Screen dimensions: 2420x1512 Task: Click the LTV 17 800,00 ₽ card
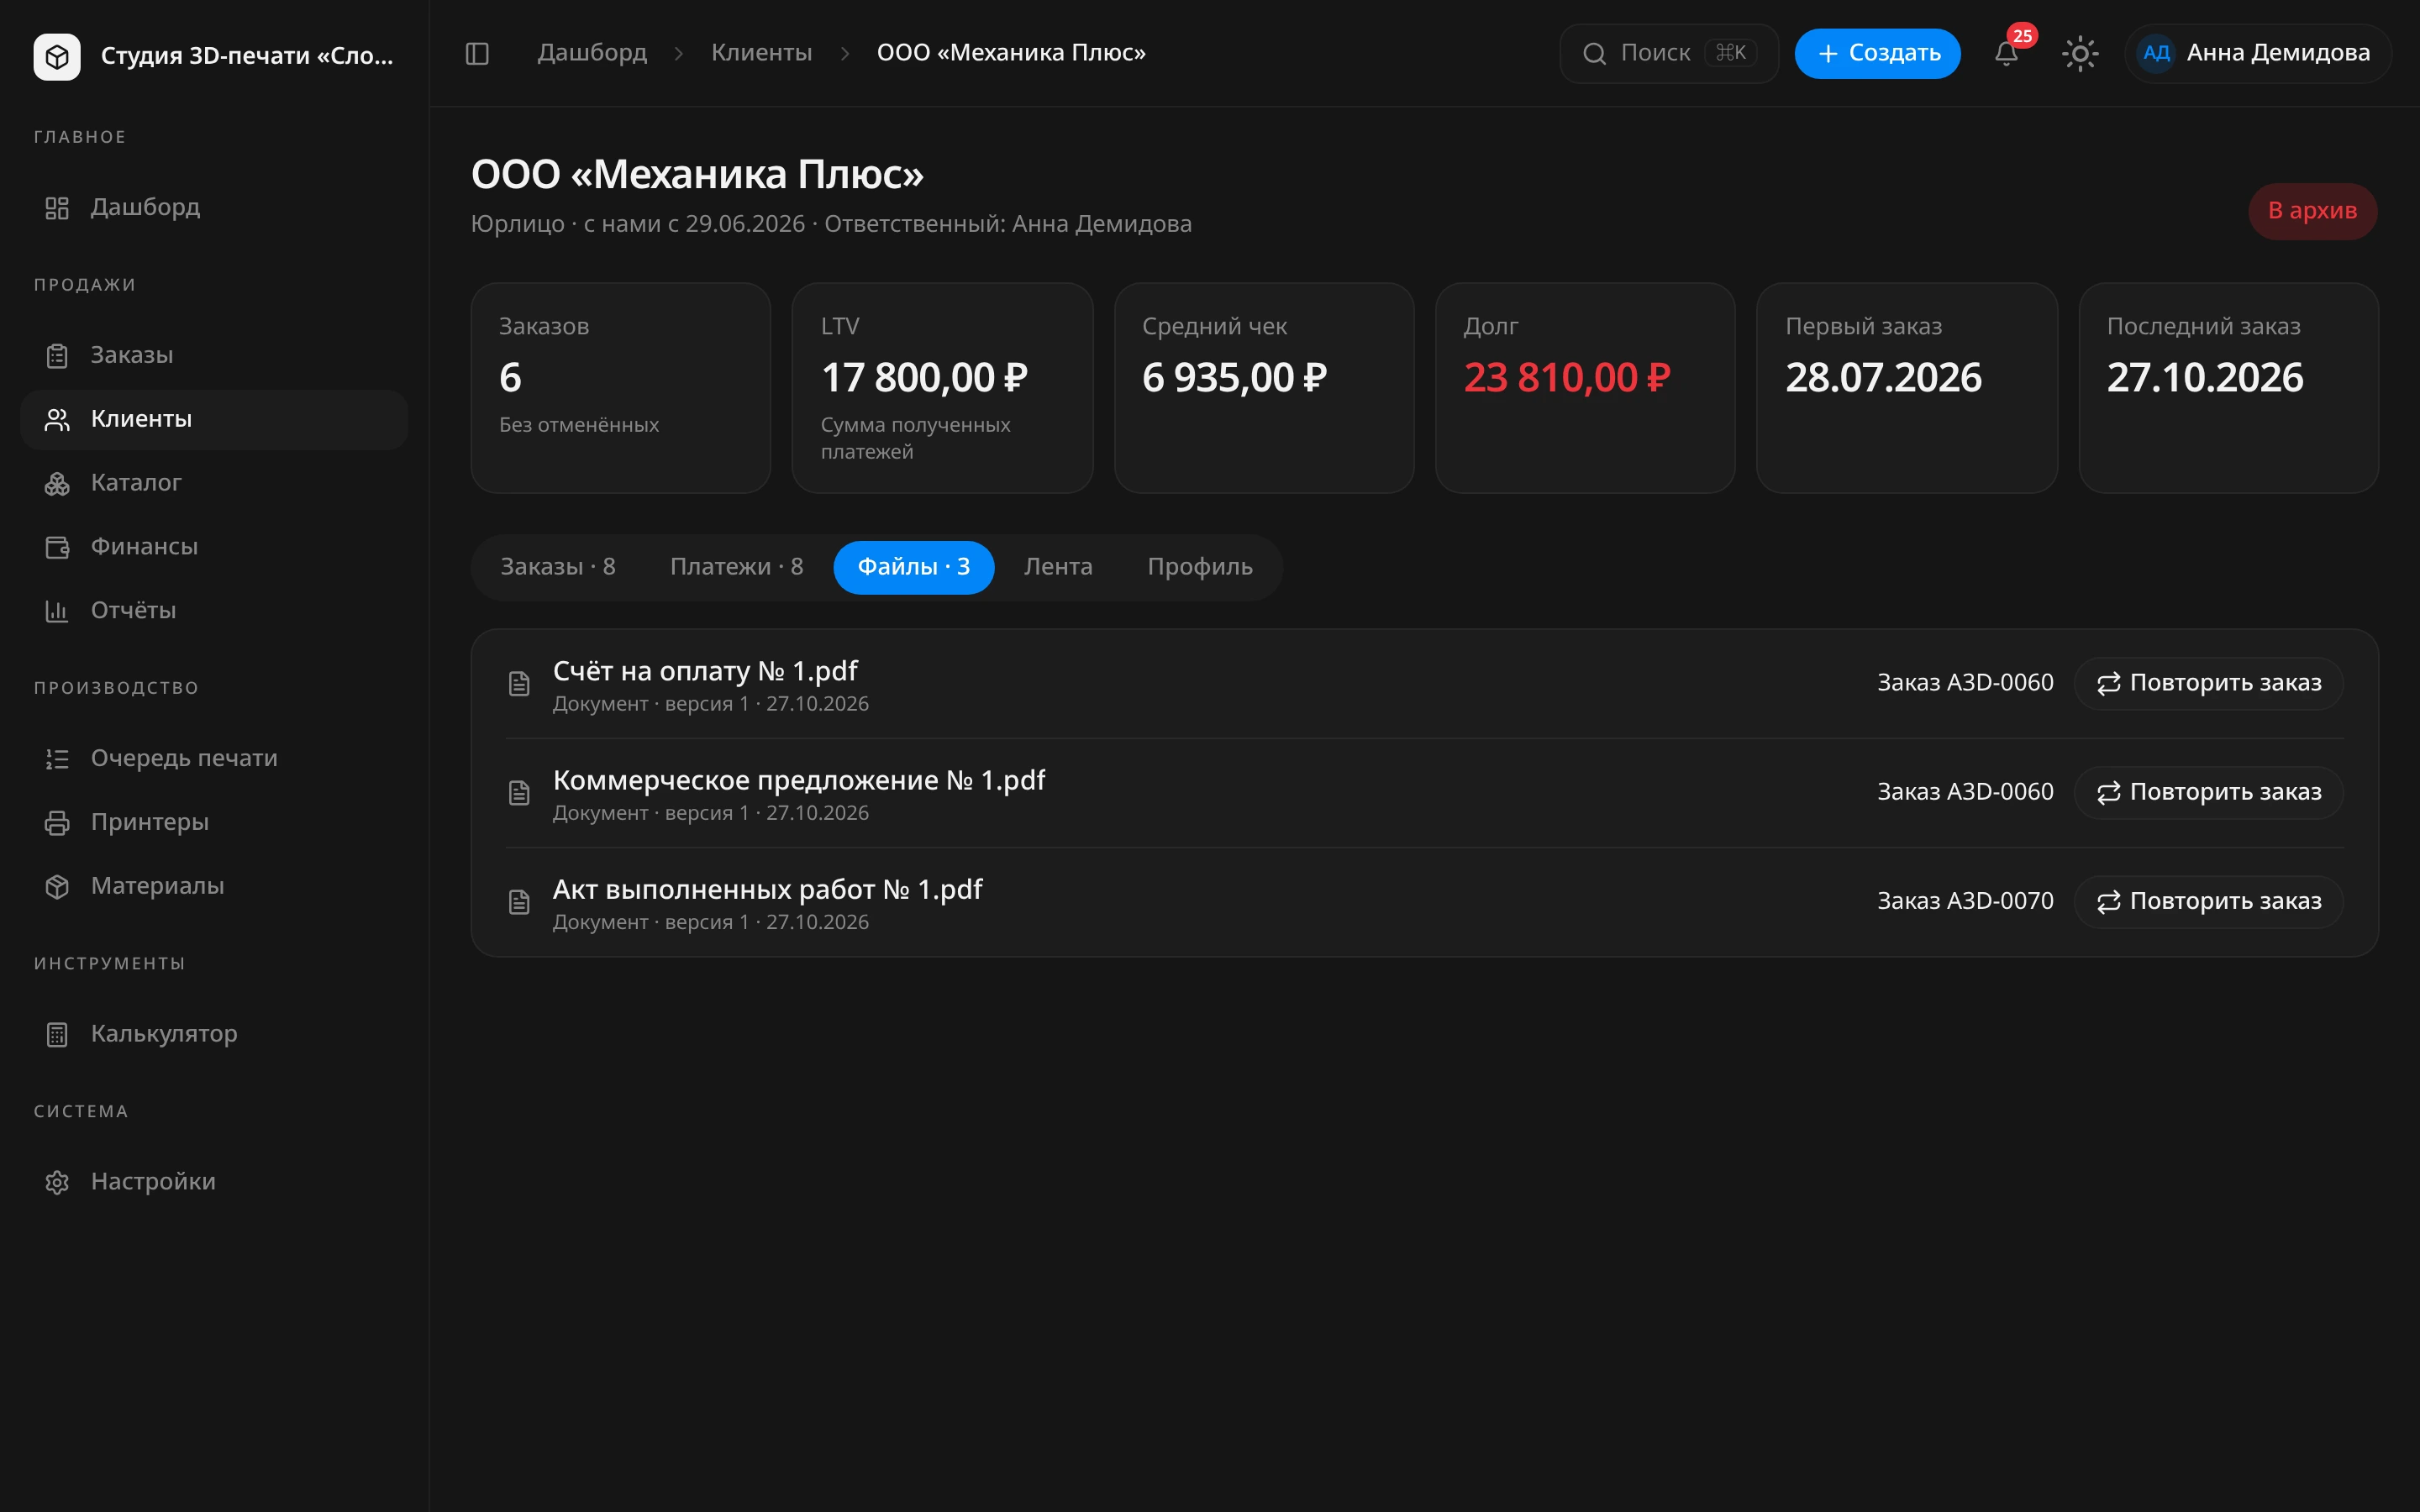pyautogui.click(x=942, y=388)
